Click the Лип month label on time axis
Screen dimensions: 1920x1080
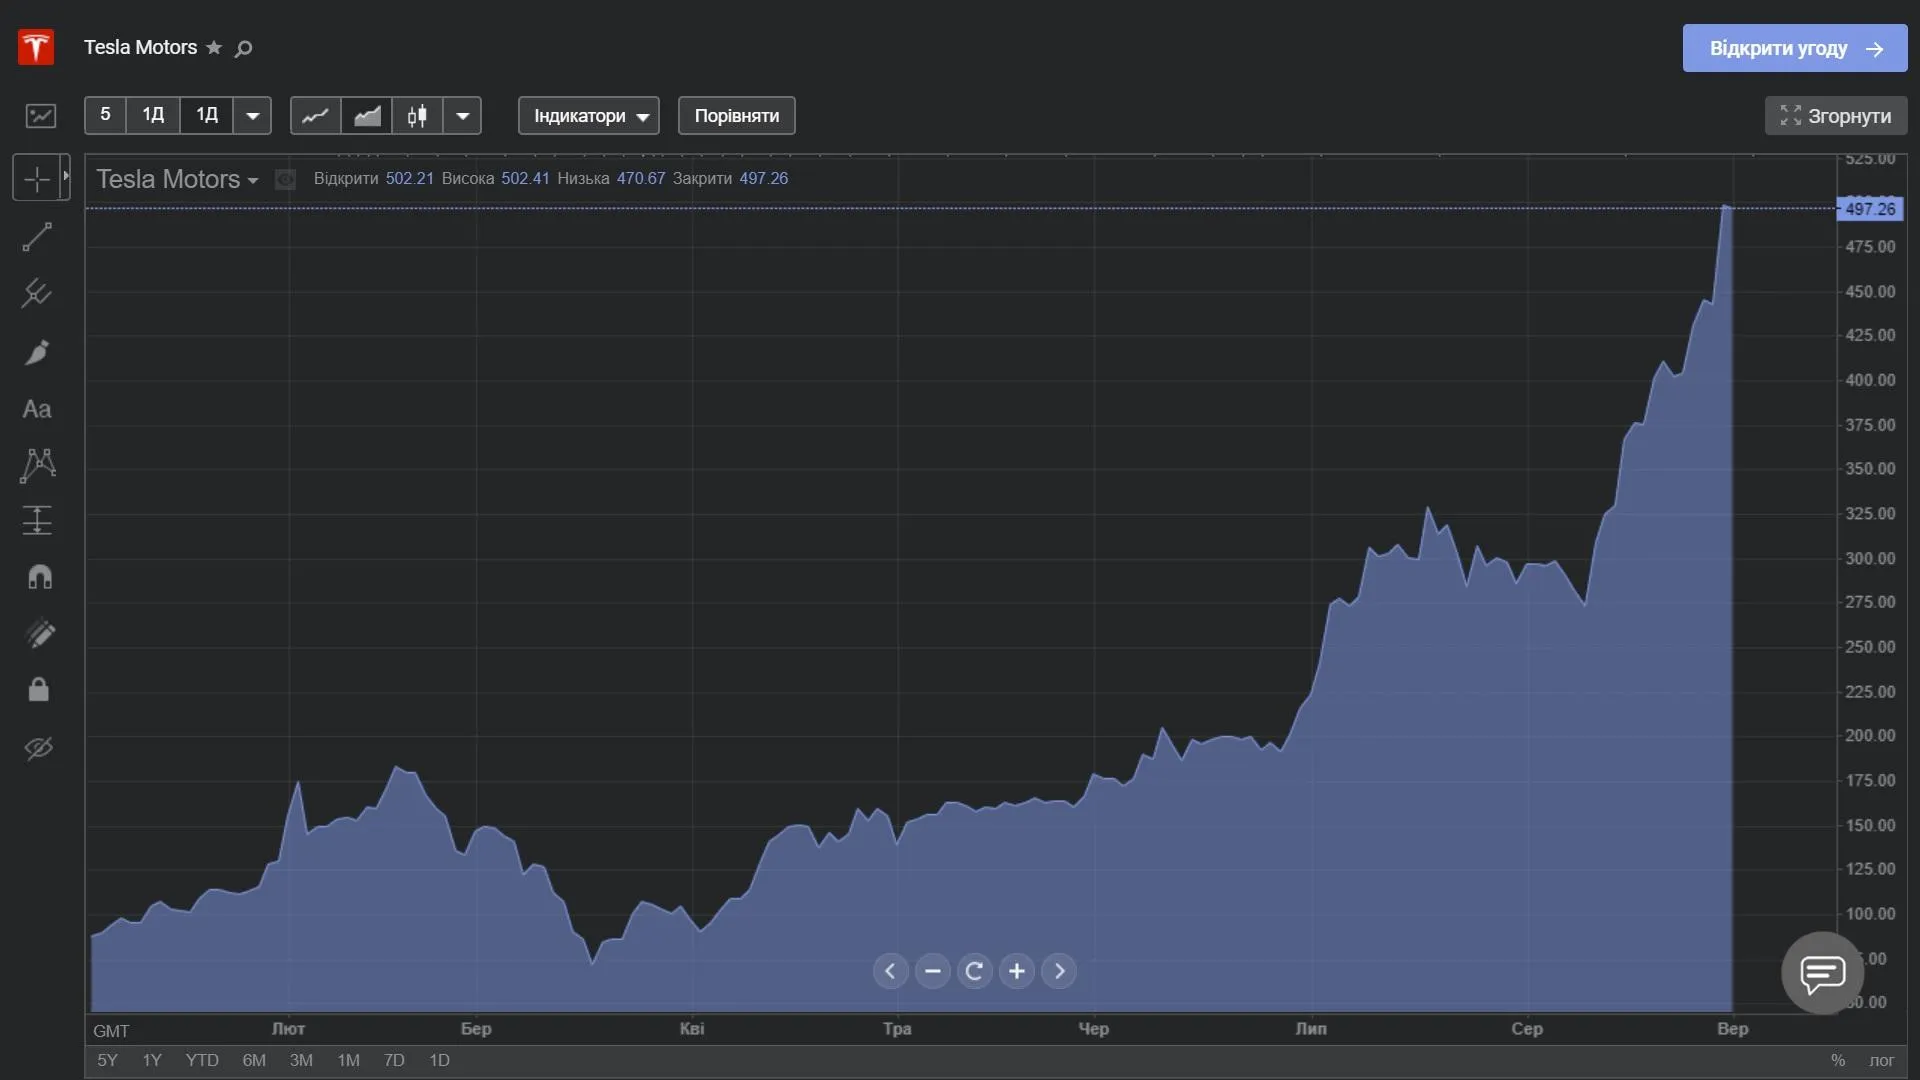coord(1311,1028)
